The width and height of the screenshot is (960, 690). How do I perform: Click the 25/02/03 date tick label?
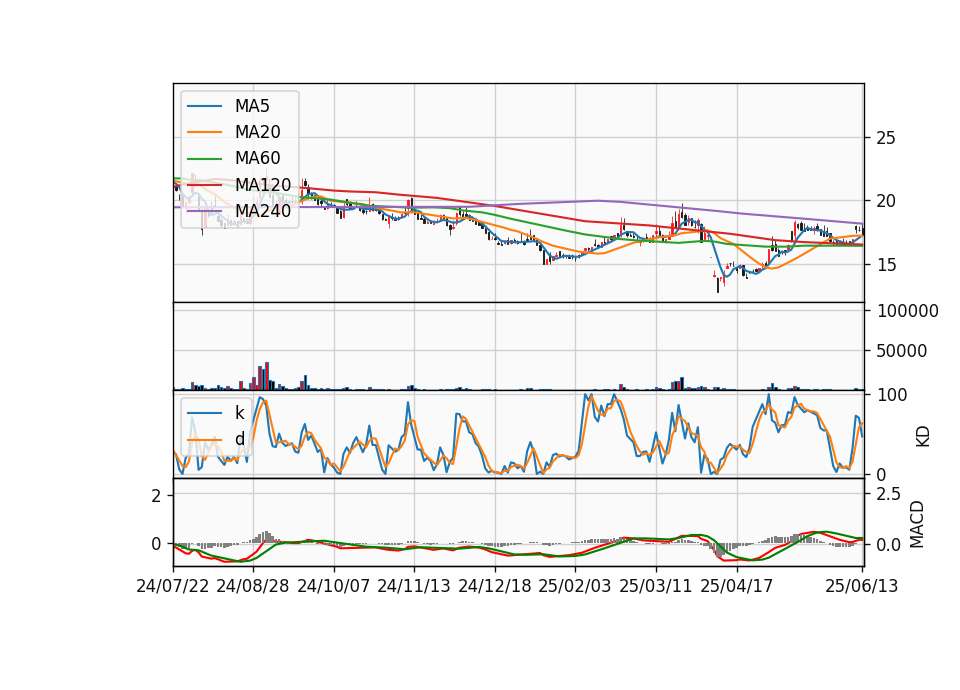click(575, 586)
